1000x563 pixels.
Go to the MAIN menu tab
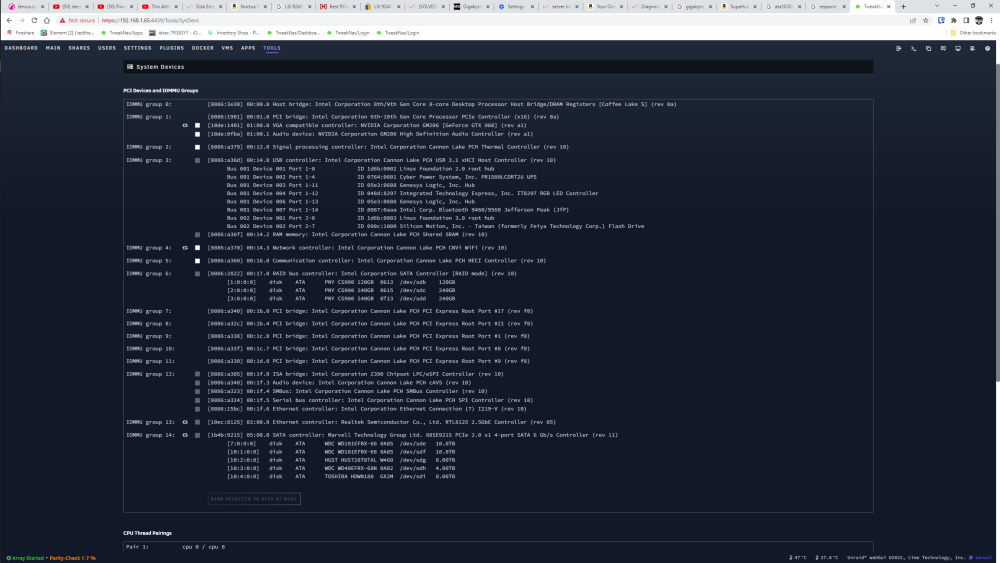point(53,48)
